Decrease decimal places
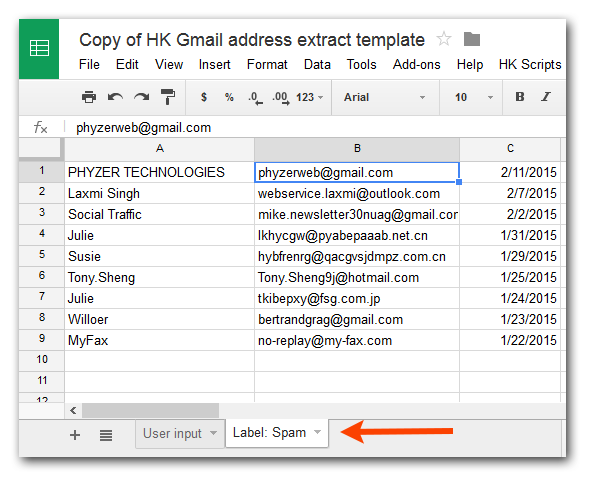 tap(255, 98)
